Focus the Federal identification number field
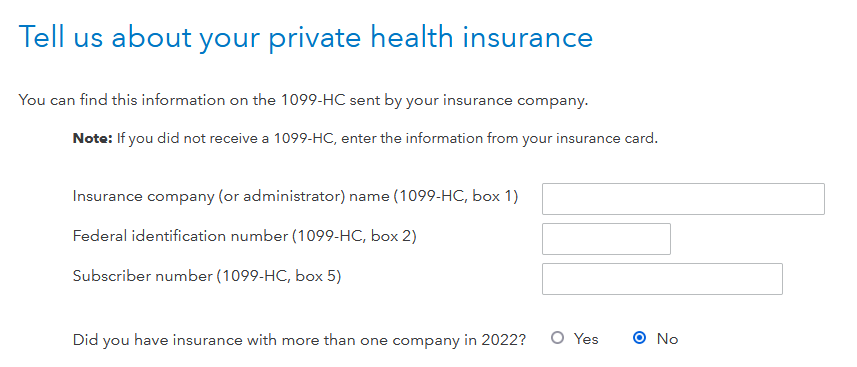 [606, 239]
